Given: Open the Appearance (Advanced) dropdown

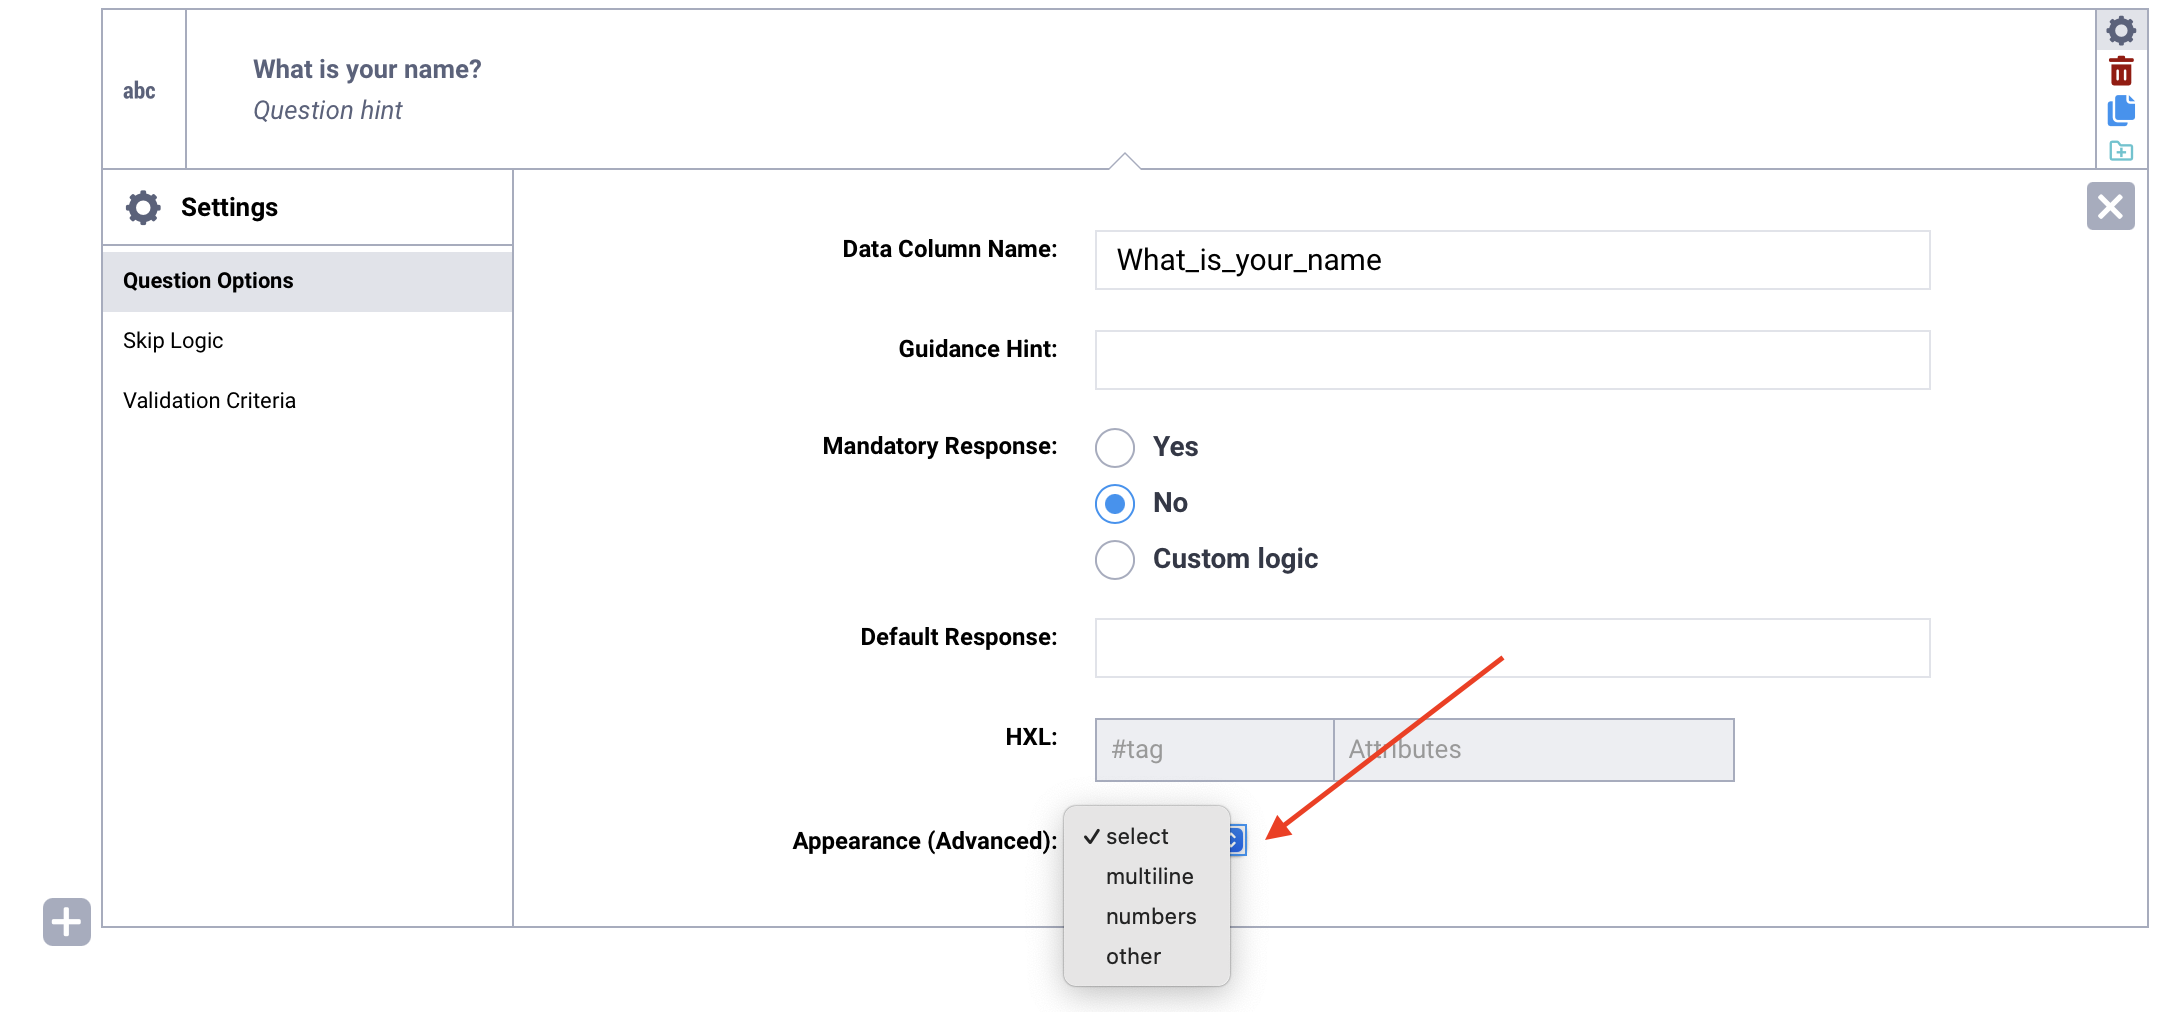Looking at the screenshot, I should (1237, 841).
